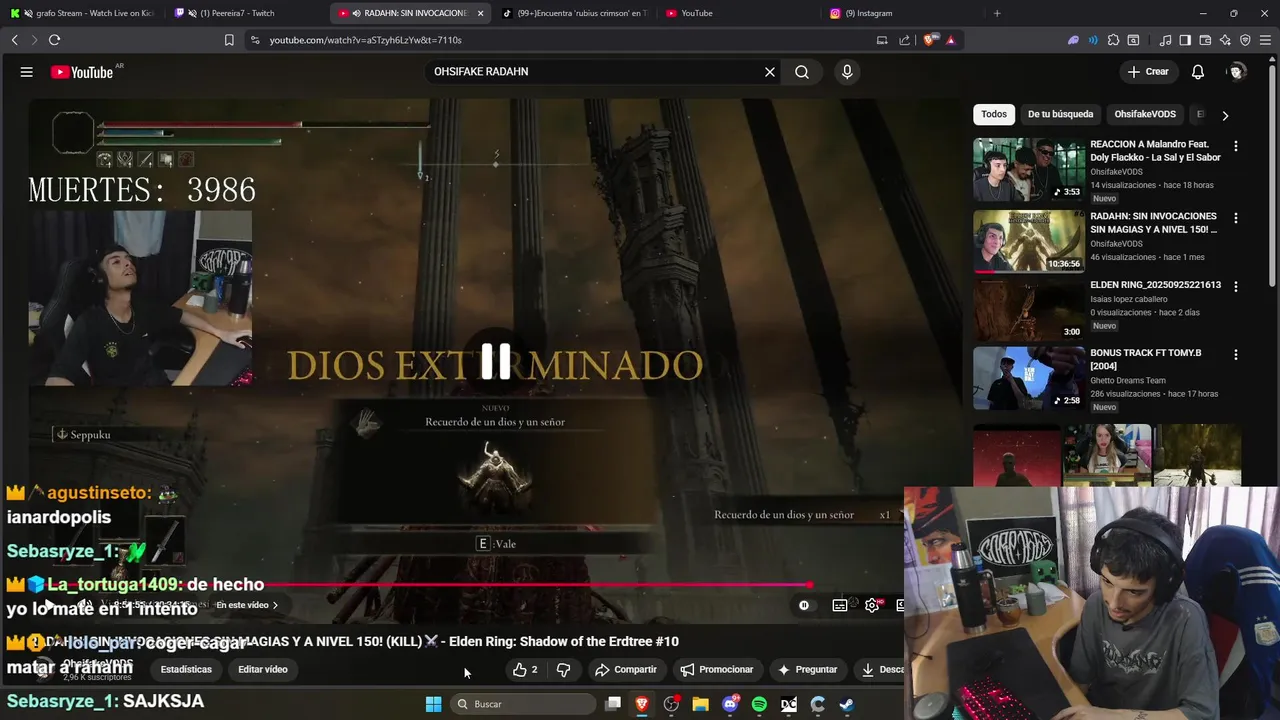This screenshot has width=1280, height=720.
Task: Toggle subtitles on the player
Action: tap(840, 605)
